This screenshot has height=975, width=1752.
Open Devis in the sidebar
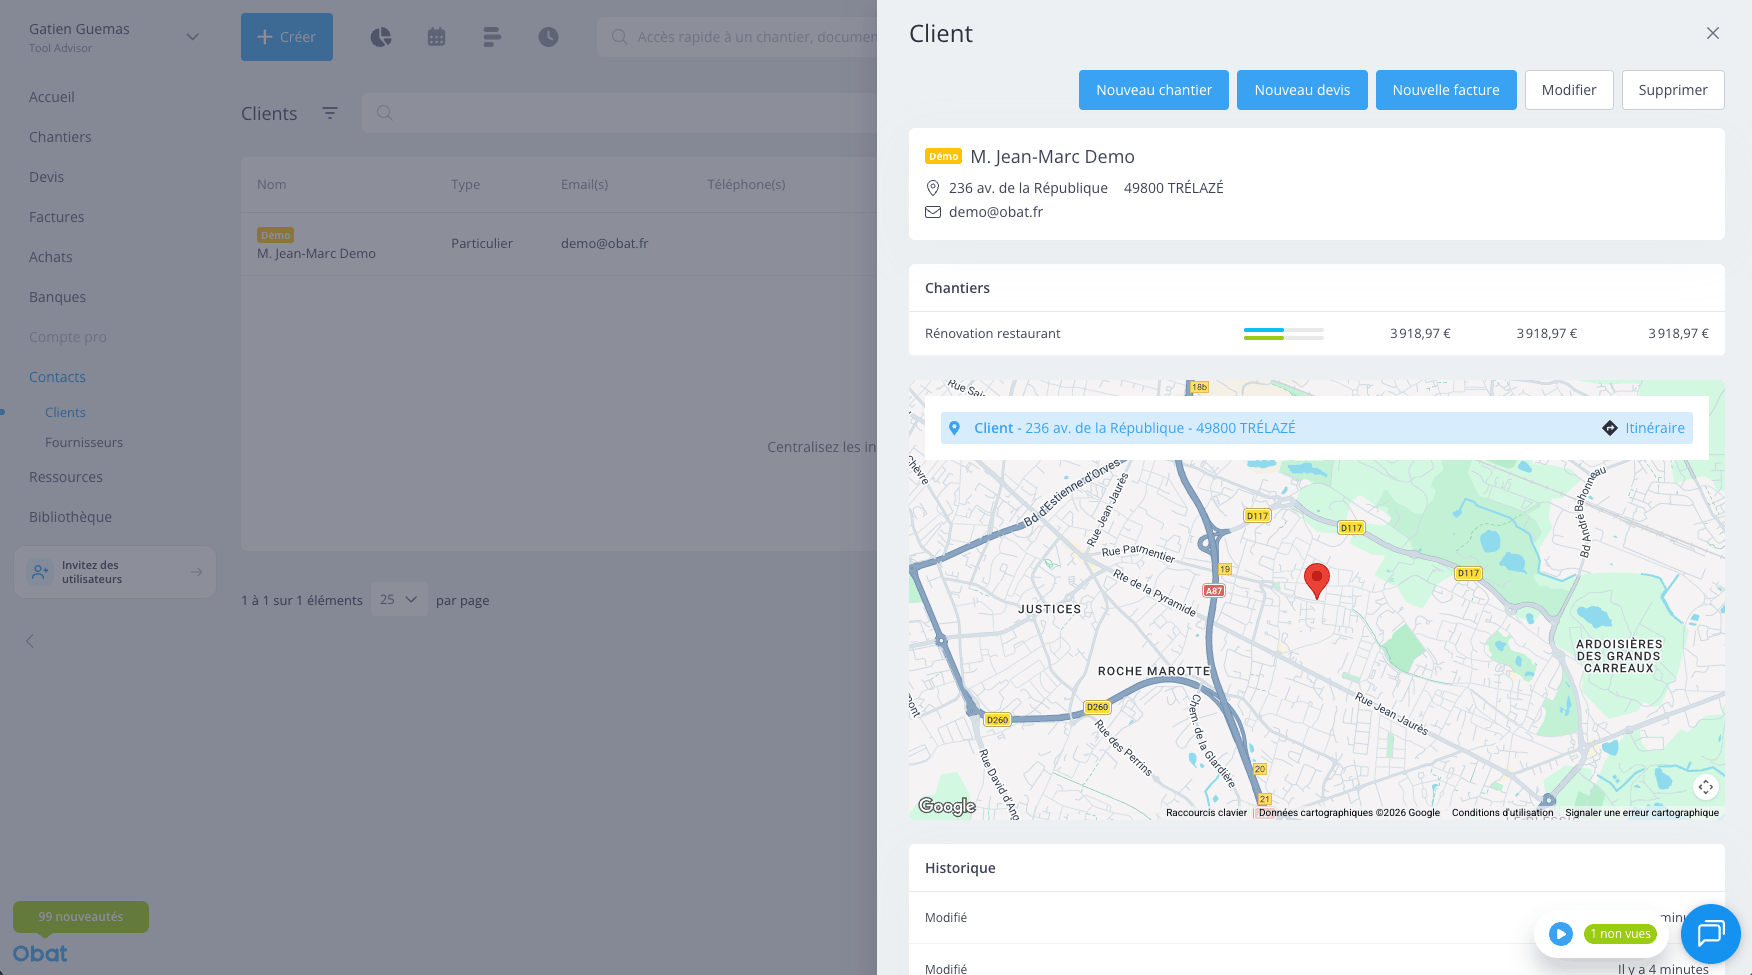[x=46, y=177]
